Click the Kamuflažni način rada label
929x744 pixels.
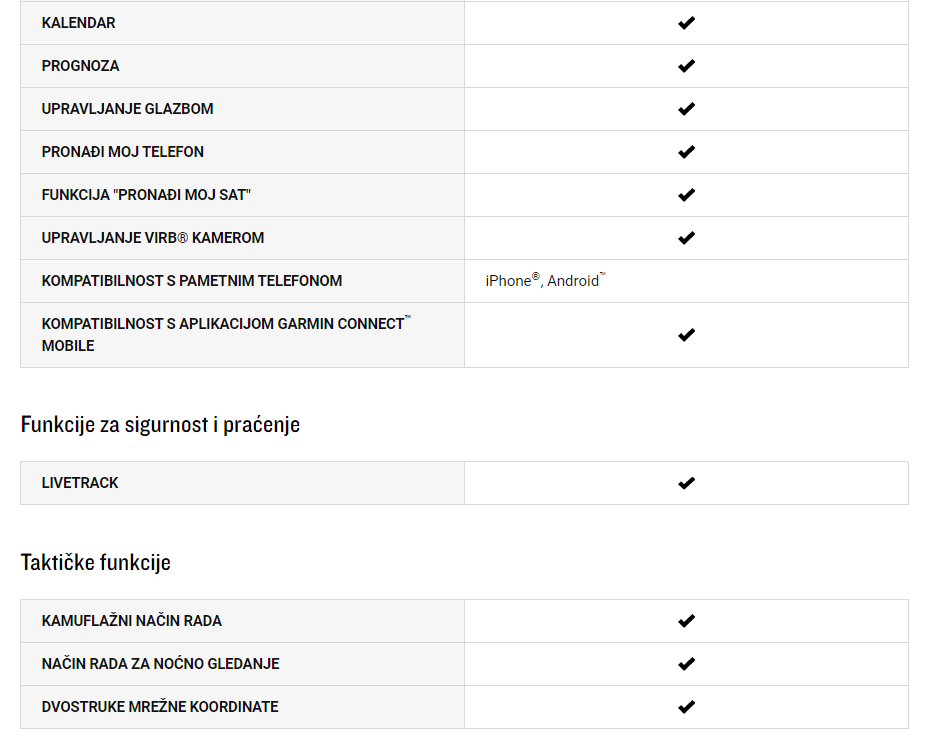132,621
